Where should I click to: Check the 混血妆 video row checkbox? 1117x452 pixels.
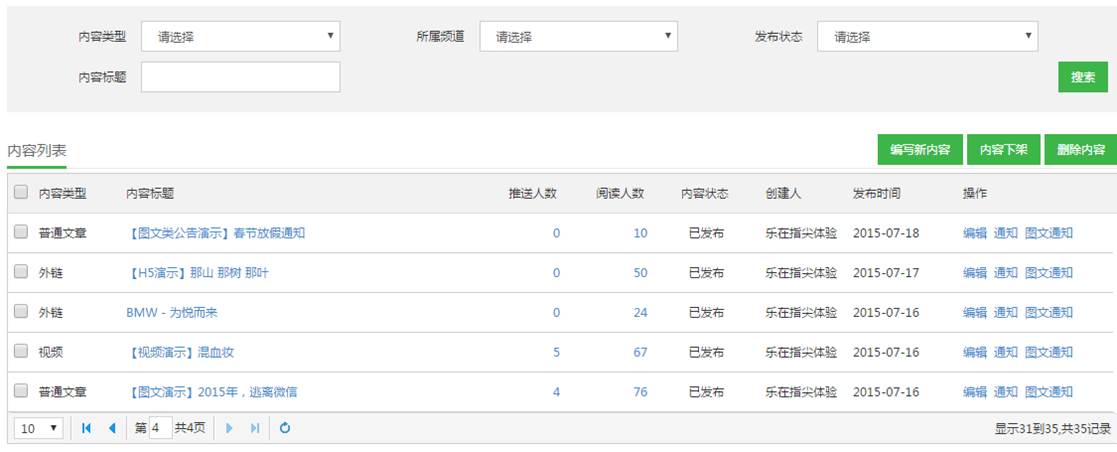click(x=21, y=352)
